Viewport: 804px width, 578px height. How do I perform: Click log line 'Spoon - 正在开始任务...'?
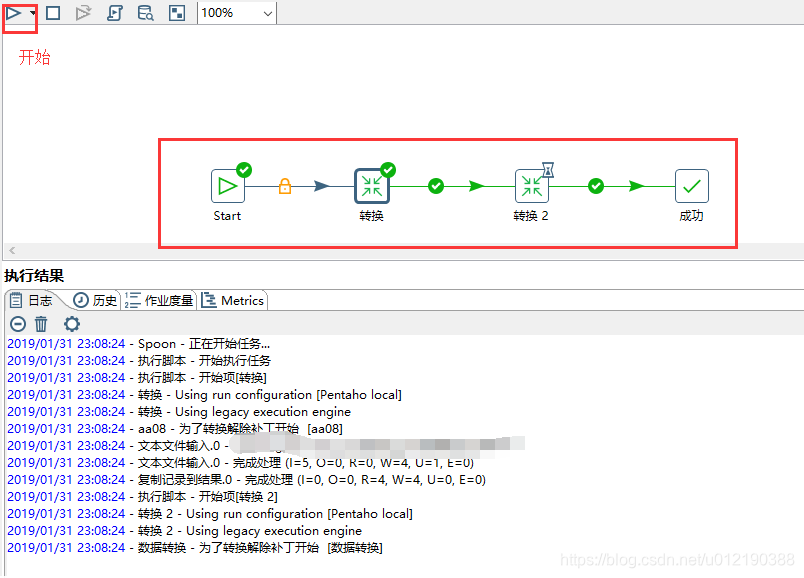point(138,344)
